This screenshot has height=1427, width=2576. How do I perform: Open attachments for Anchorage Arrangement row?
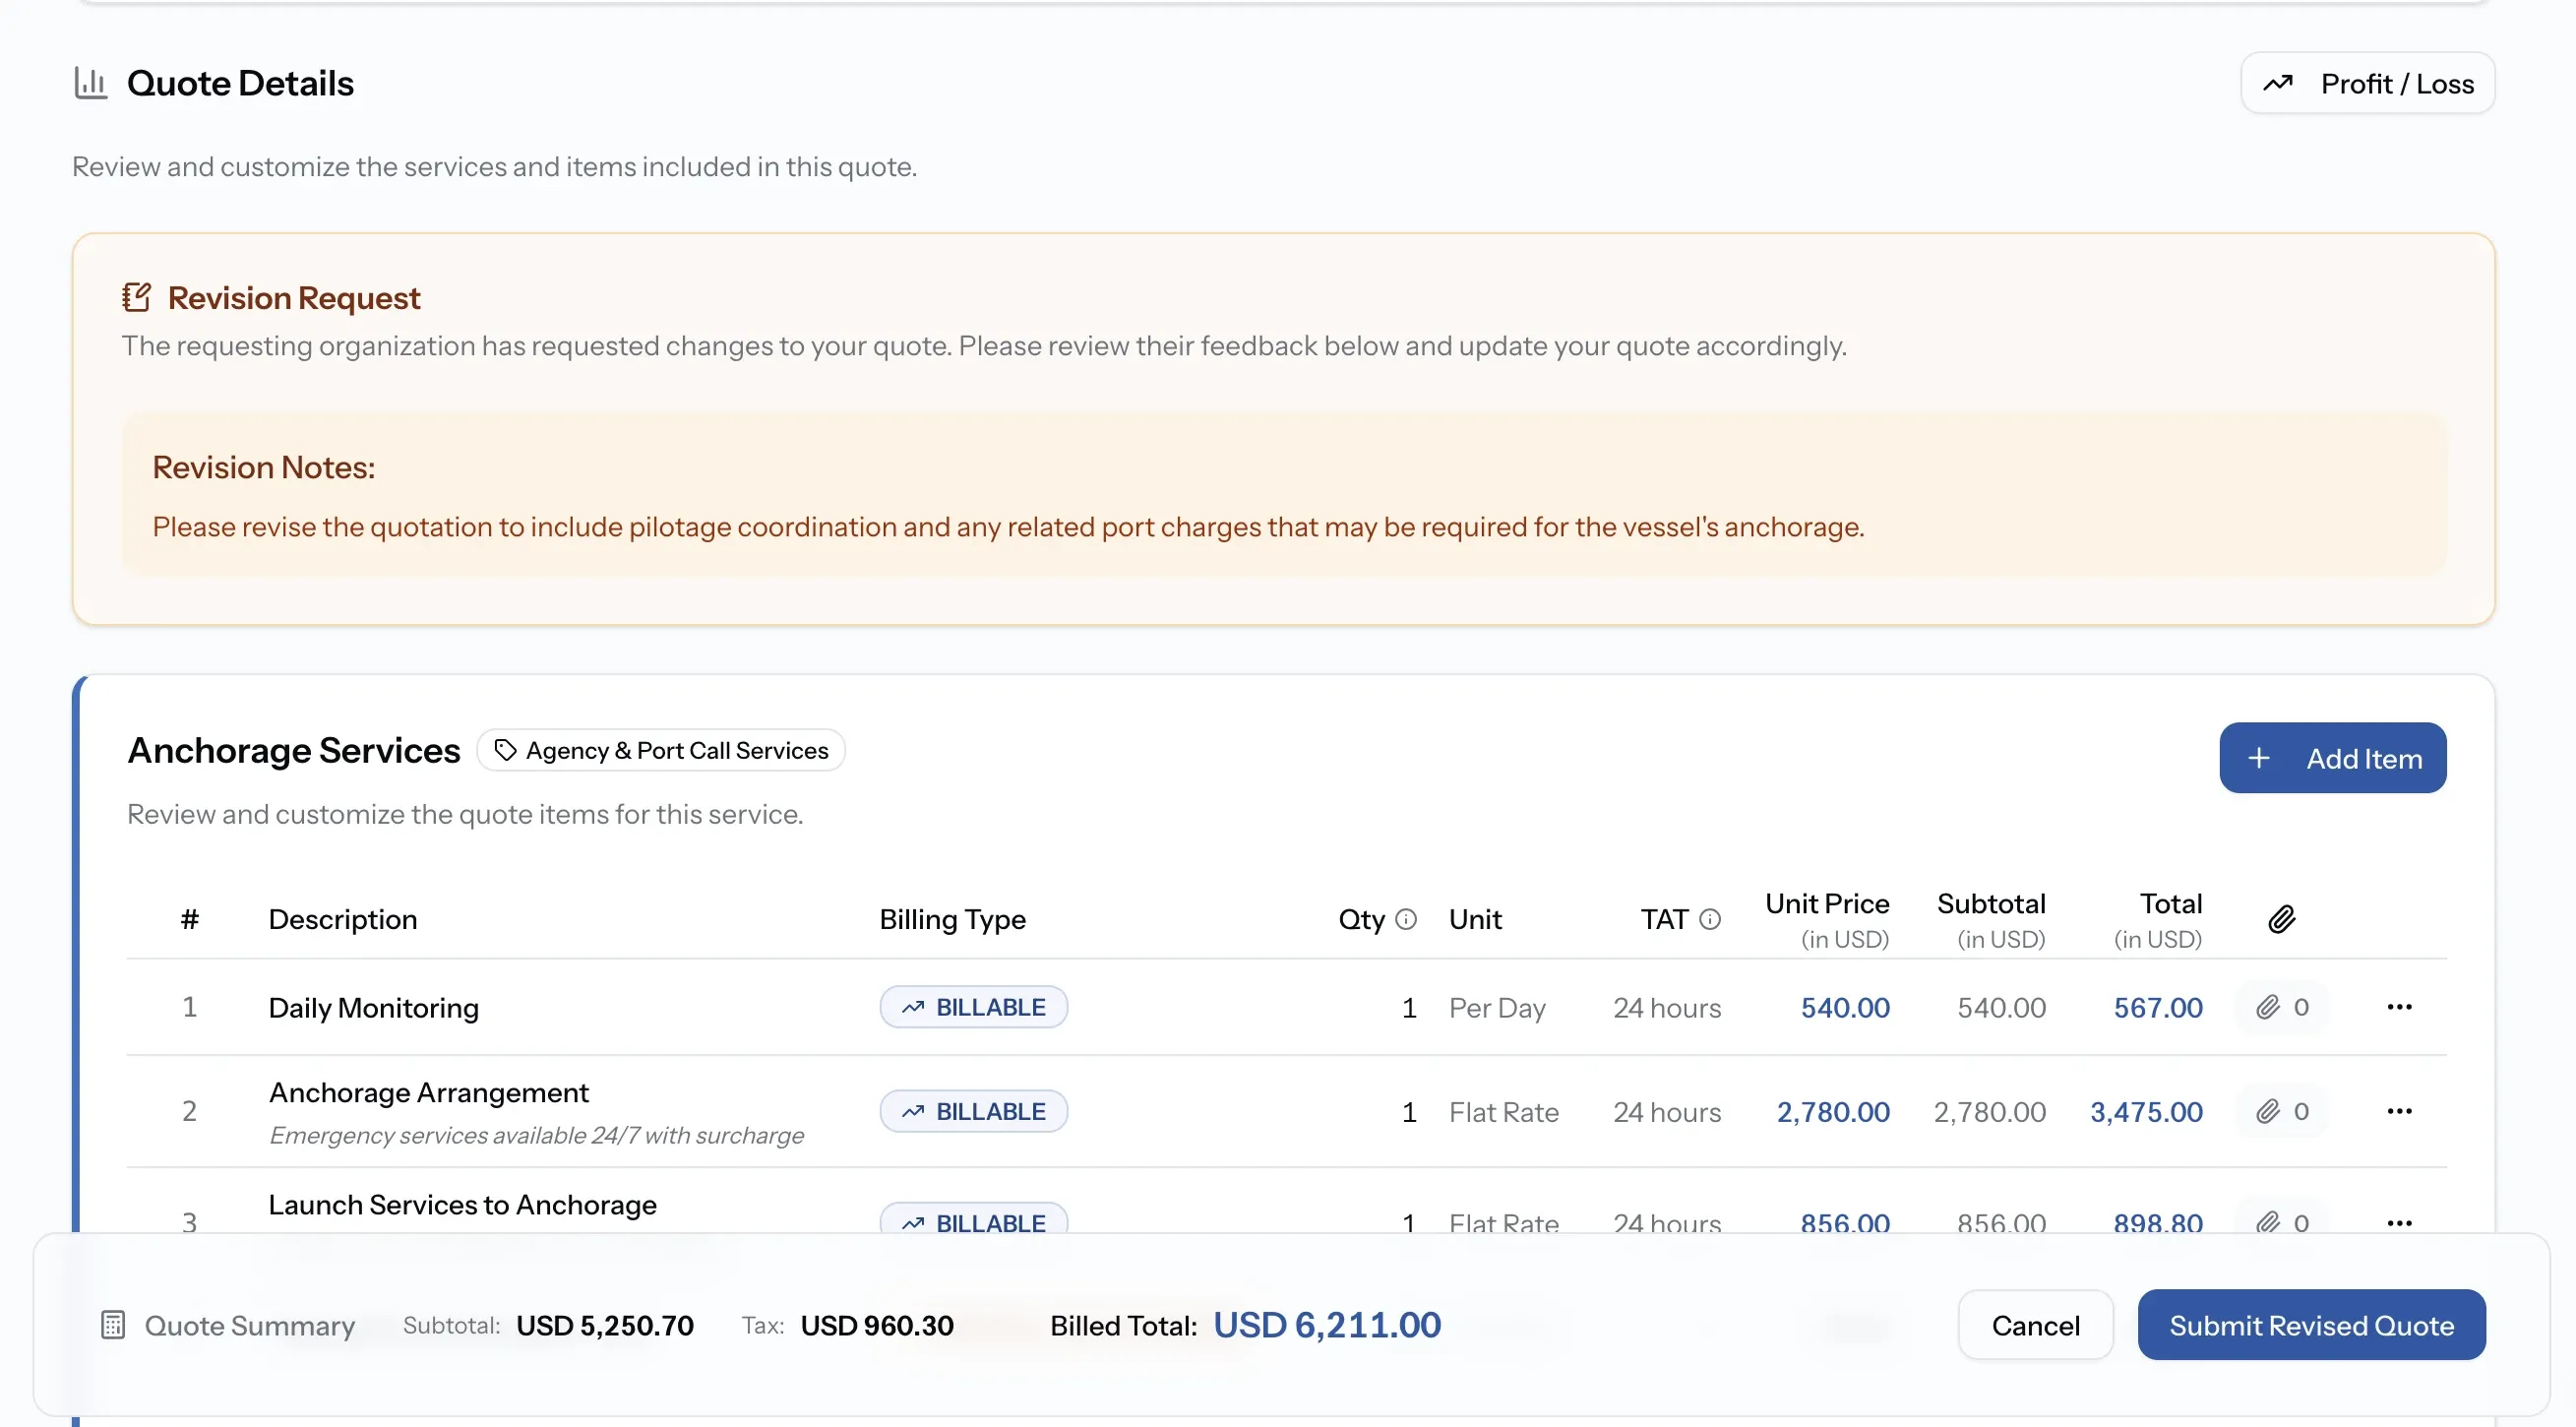(2282, 1111)
